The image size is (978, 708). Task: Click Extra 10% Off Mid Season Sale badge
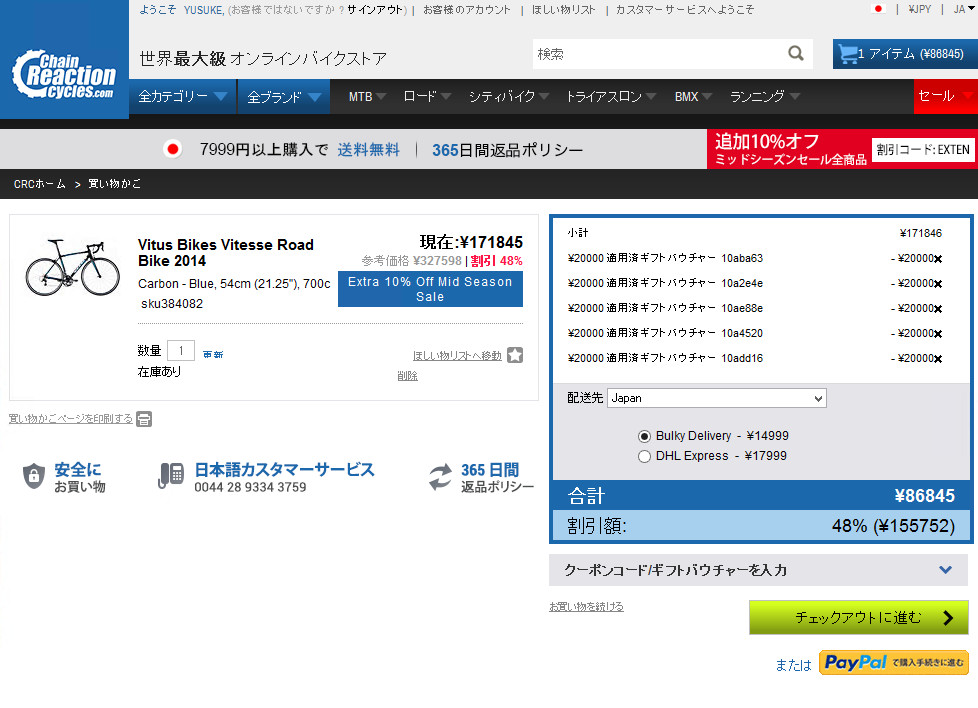point(430,289)
